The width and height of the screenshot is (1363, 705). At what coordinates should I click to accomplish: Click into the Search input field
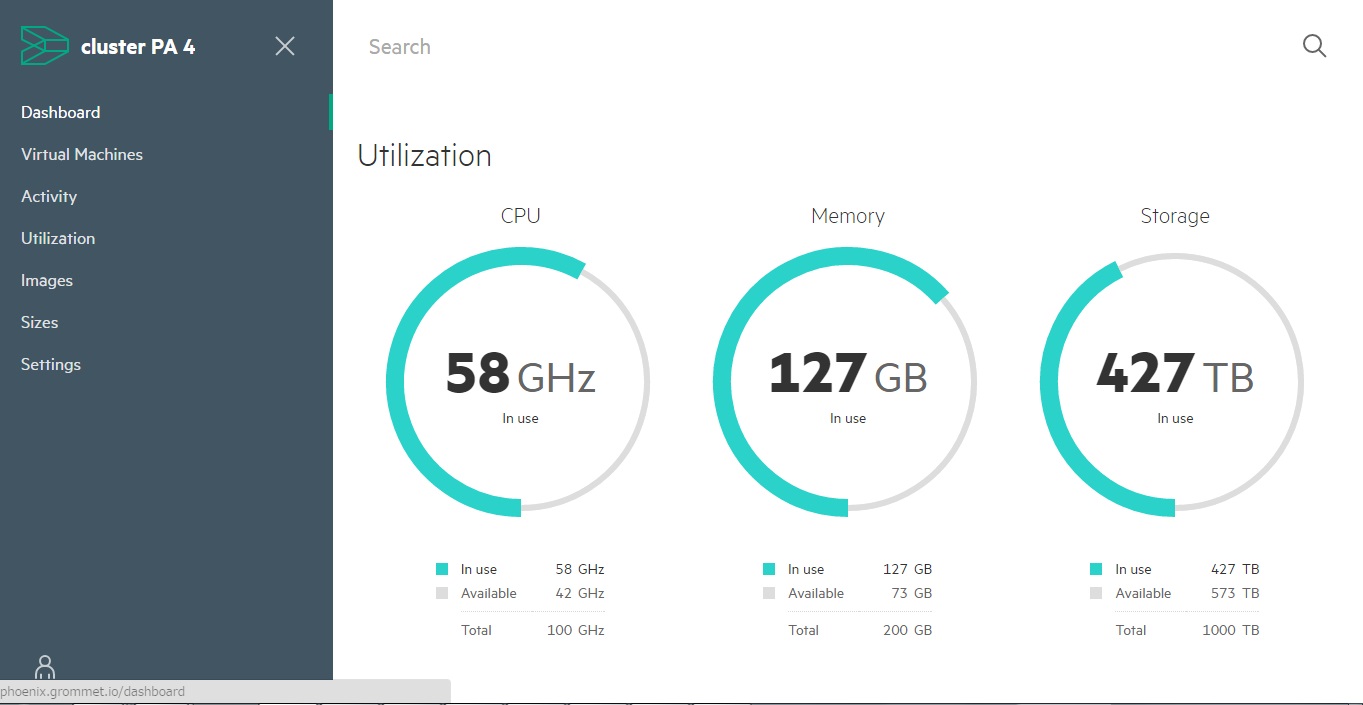[800, 47]
